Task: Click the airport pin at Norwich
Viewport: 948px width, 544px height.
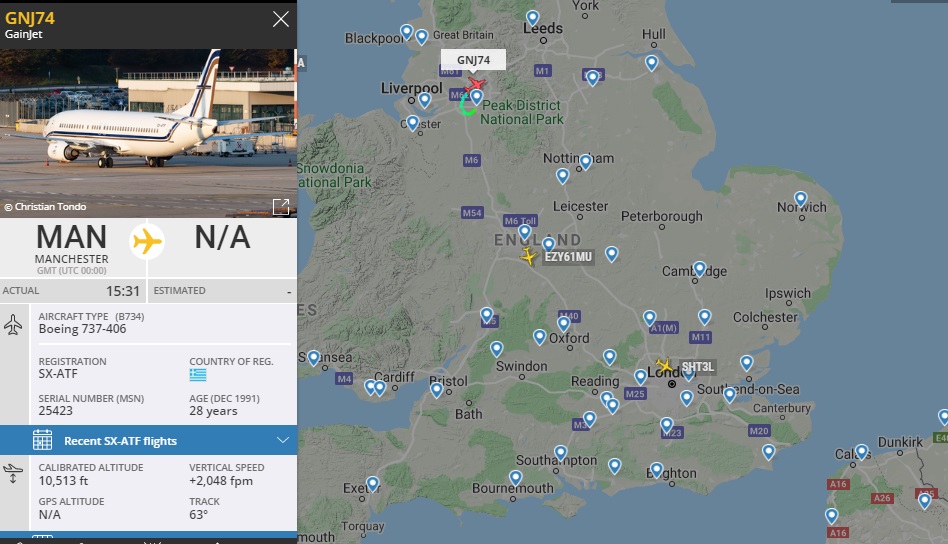Action: [x=801, y=198]
